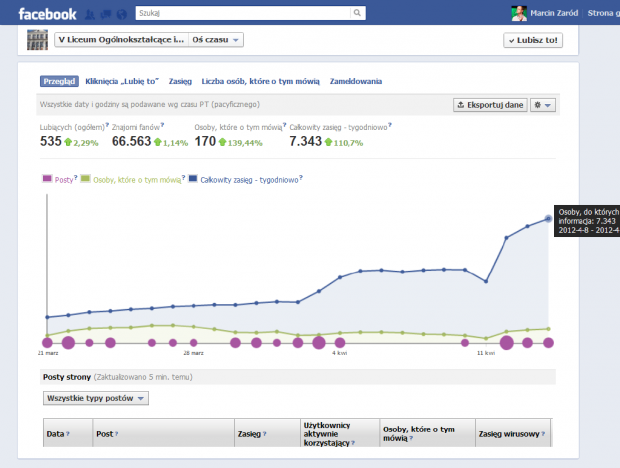Open Marcin Zaród profile link
Image resolution: width=620 pixels, height=468 pixels.
coord(554,13)
